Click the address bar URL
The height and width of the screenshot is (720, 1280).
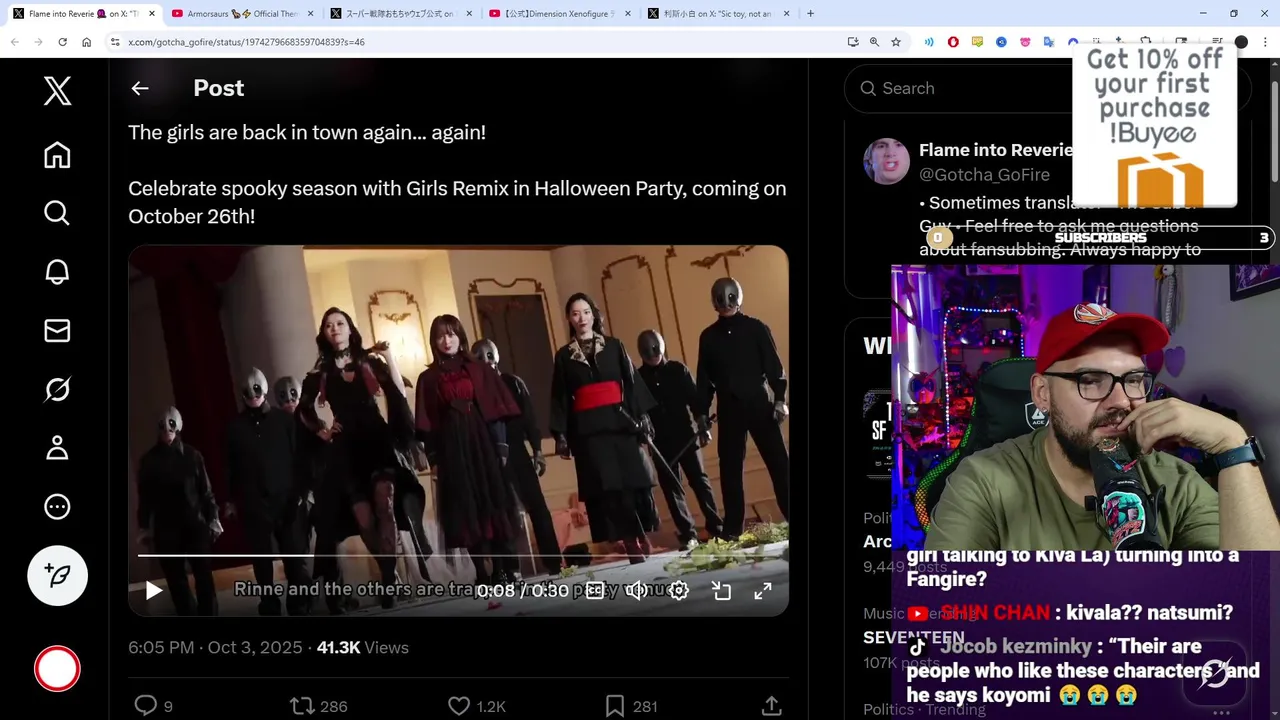pyautogui.click(x=246, y=42)
